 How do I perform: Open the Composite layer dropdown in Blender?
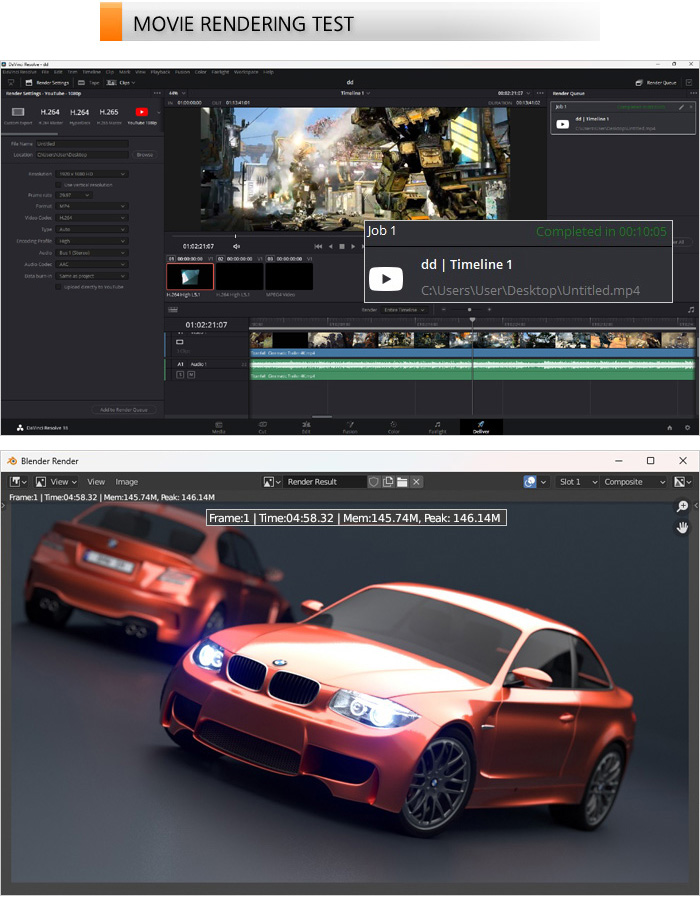pyautogui.click(x=635, y=482)
